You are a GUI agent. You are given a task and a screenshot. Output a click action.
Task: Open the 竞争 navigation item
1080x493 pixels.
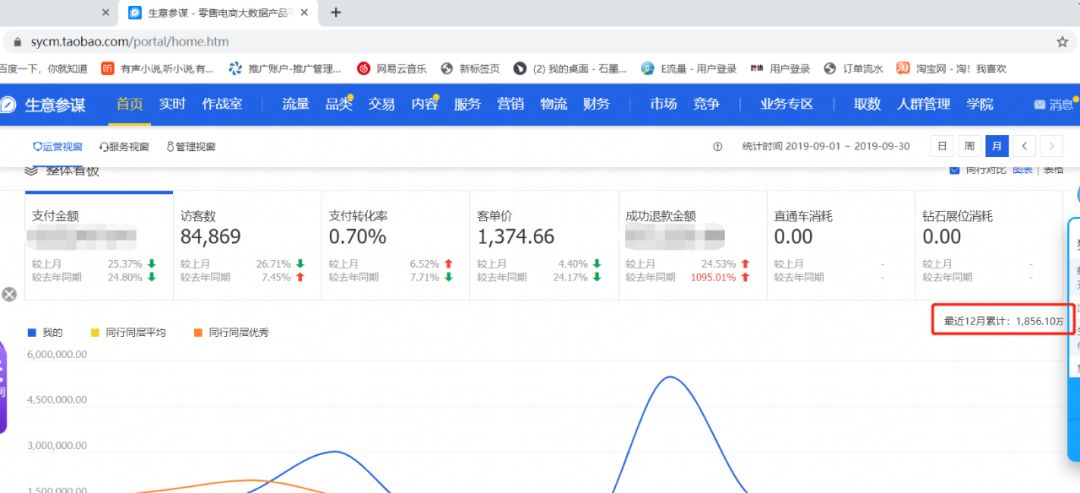tap(706, 105)
